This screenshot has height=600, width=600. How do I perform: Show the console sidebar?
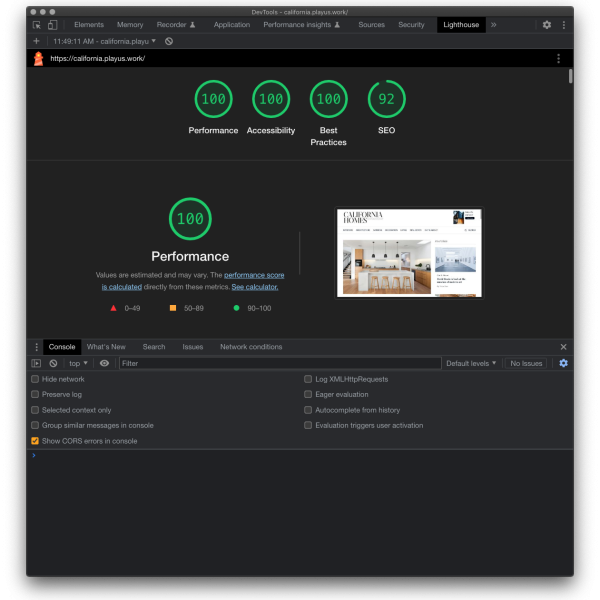pyautogui.click(x=37, y=363)
